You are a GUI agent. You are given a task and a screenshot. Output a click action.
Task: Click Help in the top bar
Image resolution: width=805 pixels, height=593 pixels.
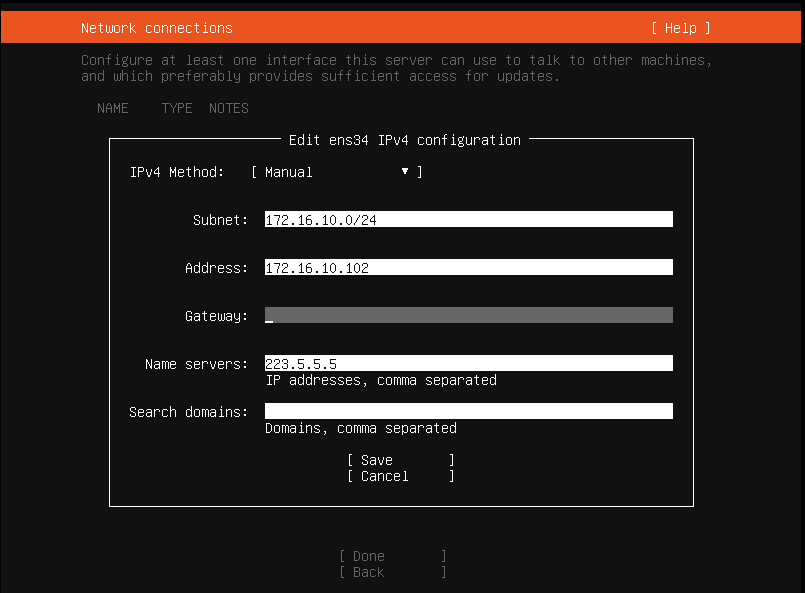(x=682, y=27)
